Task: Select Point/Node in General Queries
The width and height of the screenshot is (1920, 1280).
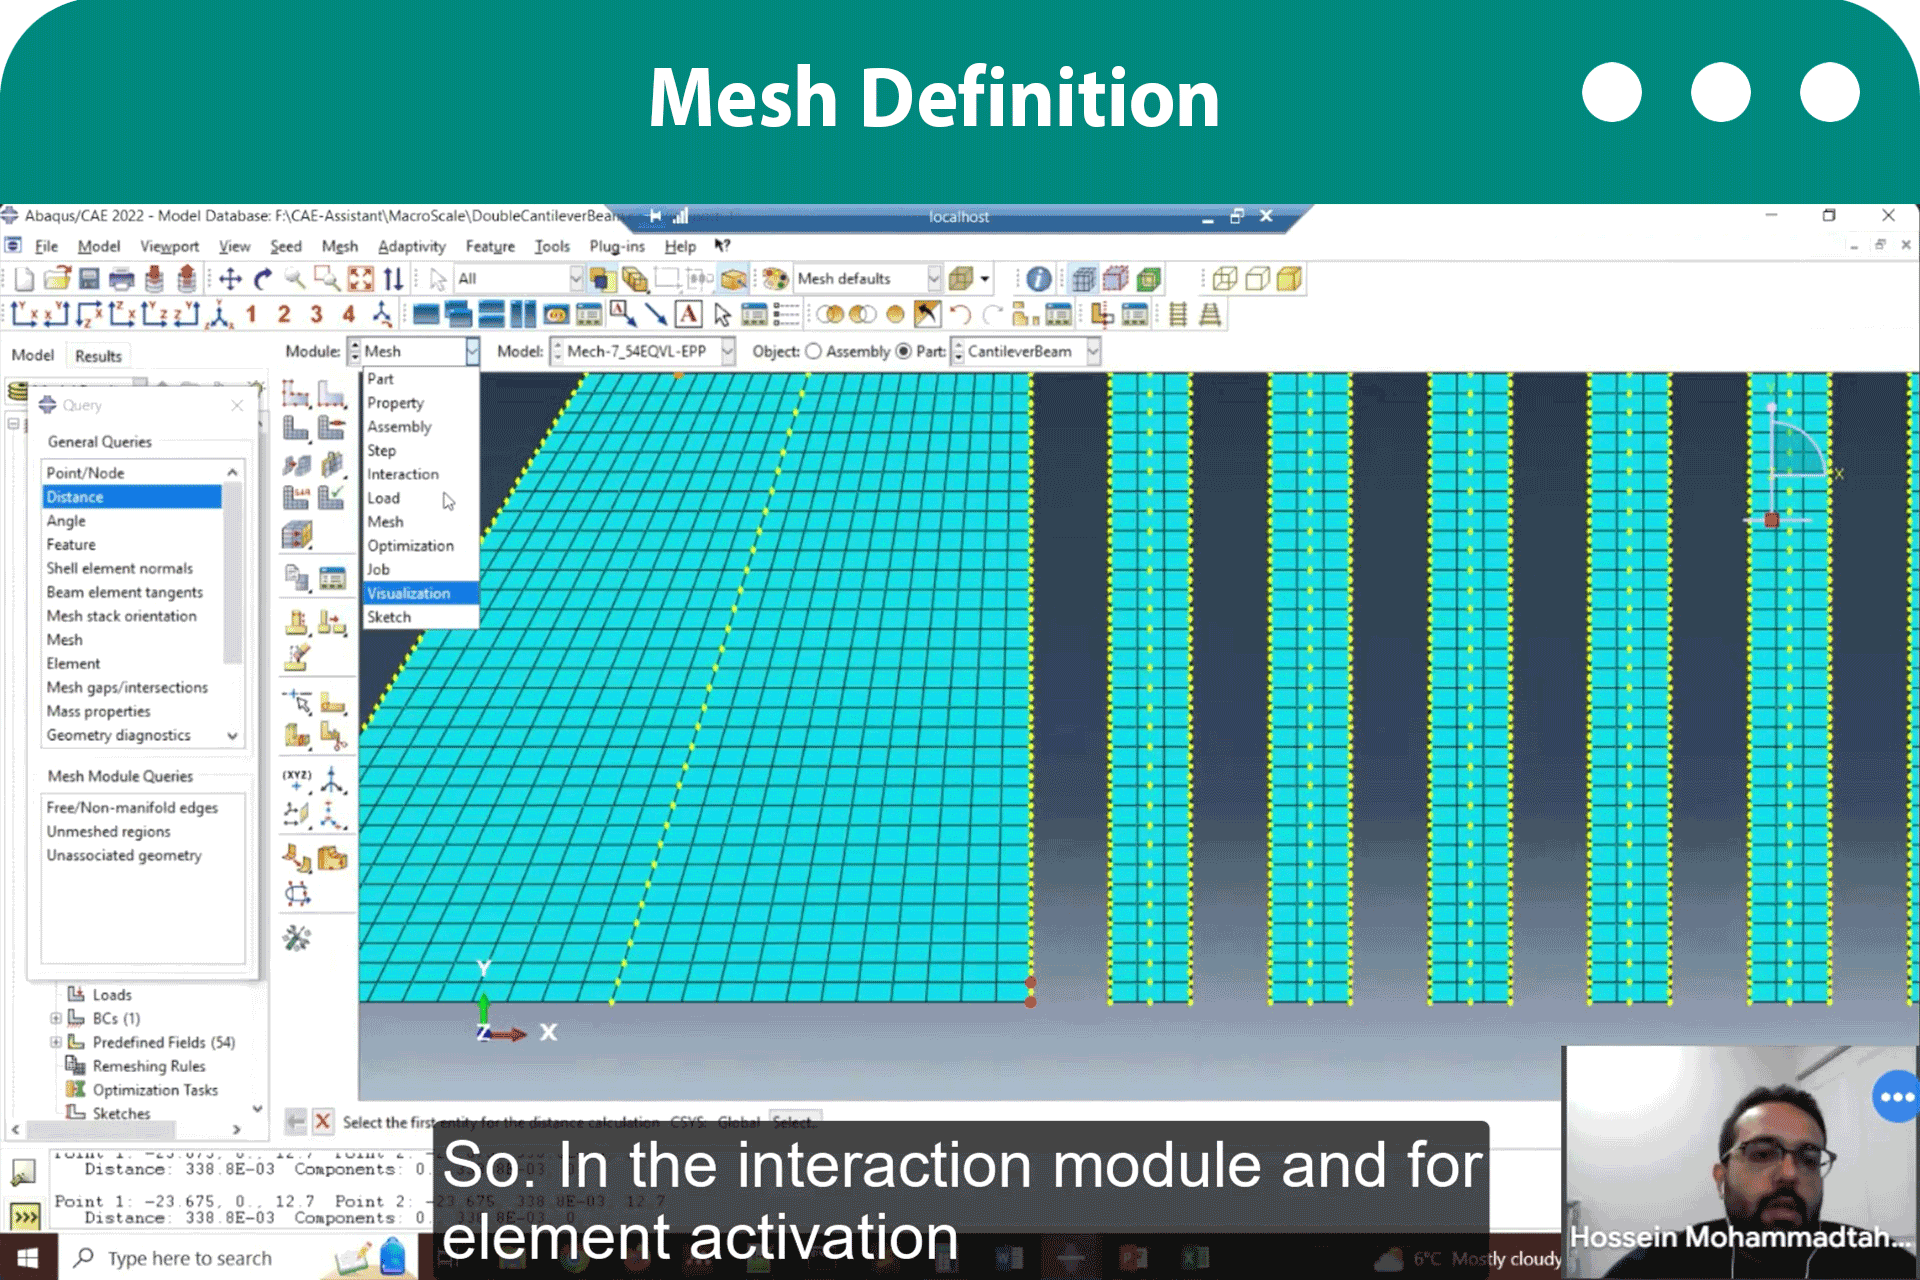Action: [132, 473]
